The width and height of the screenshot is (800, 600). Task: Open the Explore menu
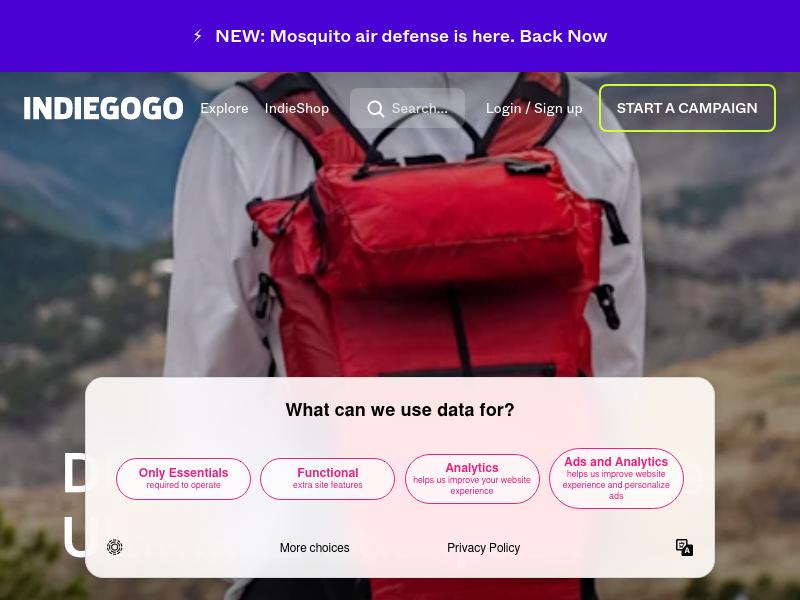[x=224, y=109]
